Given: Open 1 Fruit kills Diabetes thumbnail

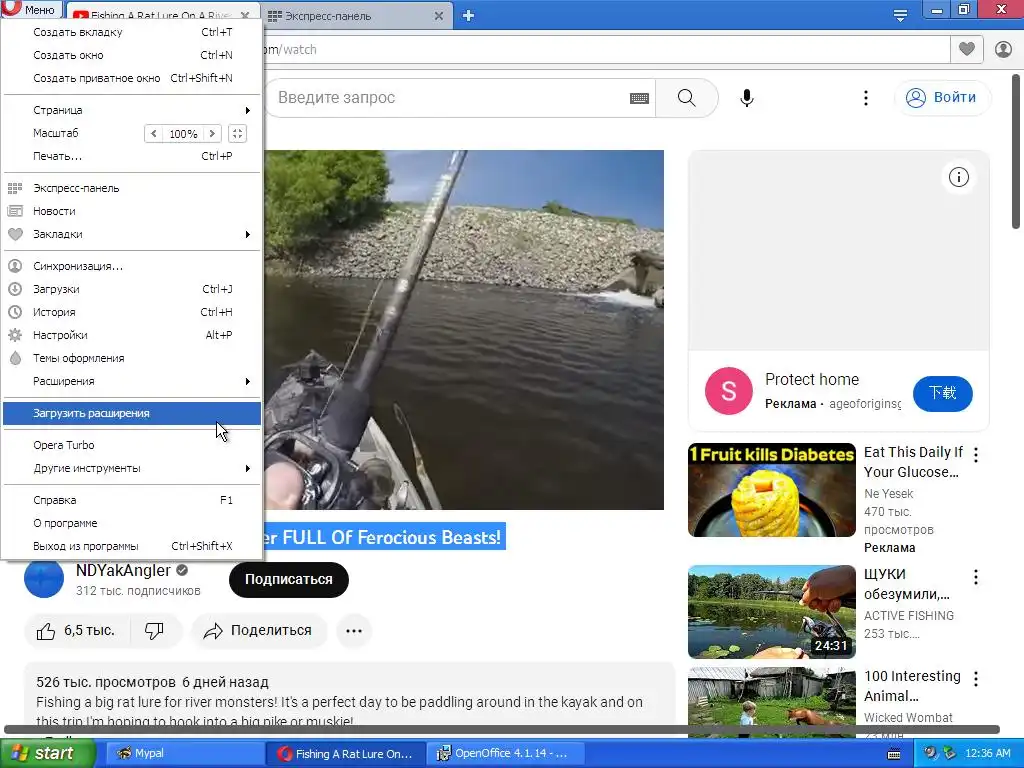Looking at the screenshot, I should pos(771,490).
